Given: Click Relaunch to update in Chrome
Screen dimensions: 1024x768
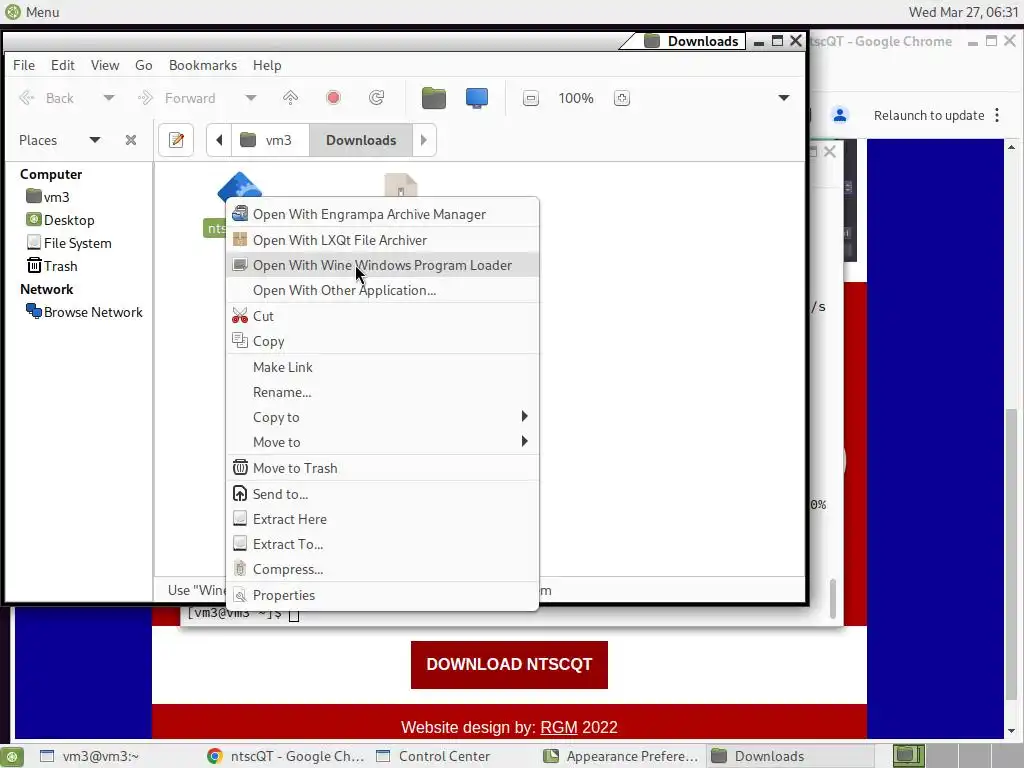Looking at the screenshot, I should tap(929, 116).
